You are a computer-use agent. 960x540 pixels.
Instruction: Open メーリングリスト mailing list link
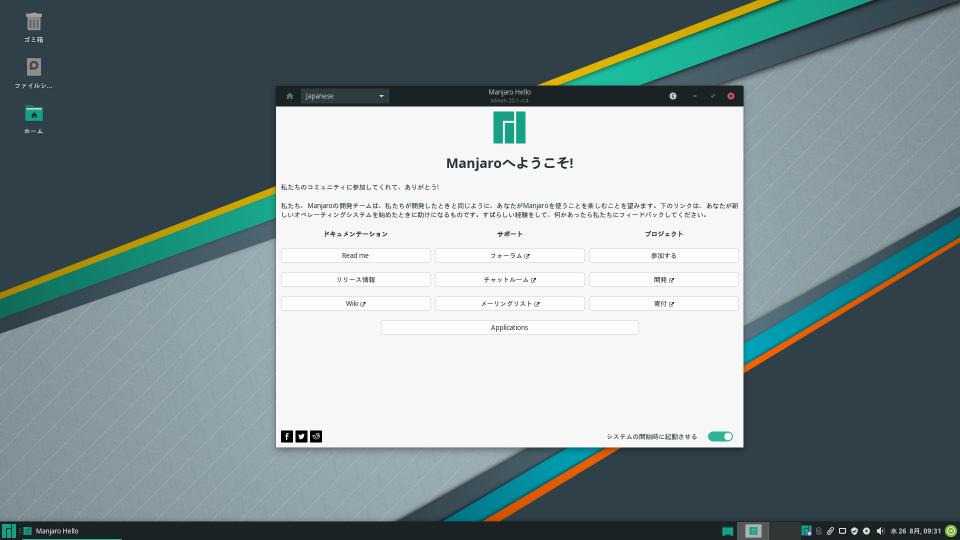pos(510,304)
